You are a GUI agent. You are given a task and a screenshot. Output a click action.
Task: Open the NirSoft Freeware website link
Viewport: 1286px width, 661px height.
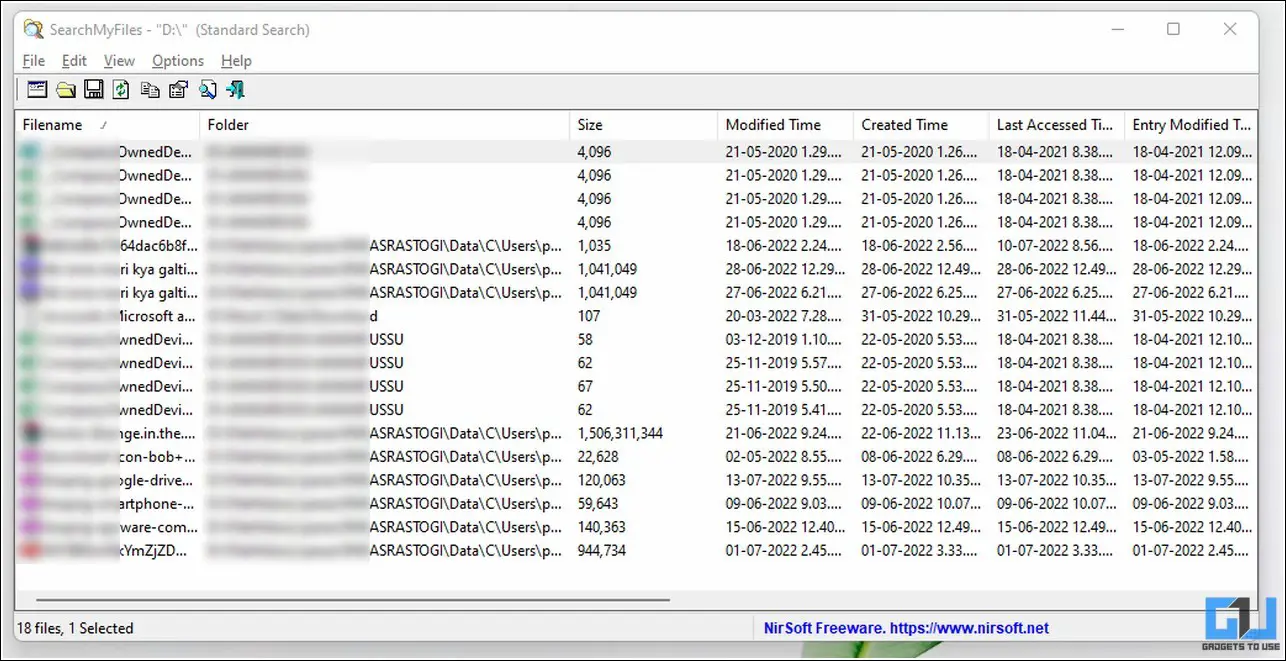(x=906, y=628)
